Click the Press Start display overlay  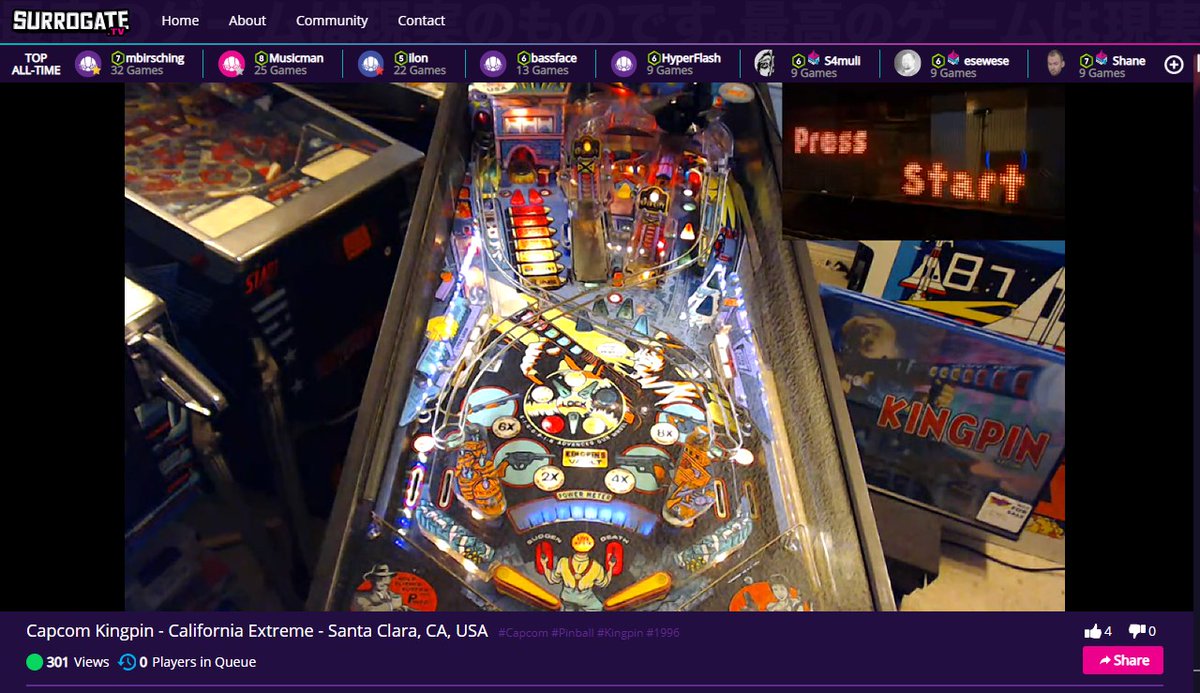point(923,161)
